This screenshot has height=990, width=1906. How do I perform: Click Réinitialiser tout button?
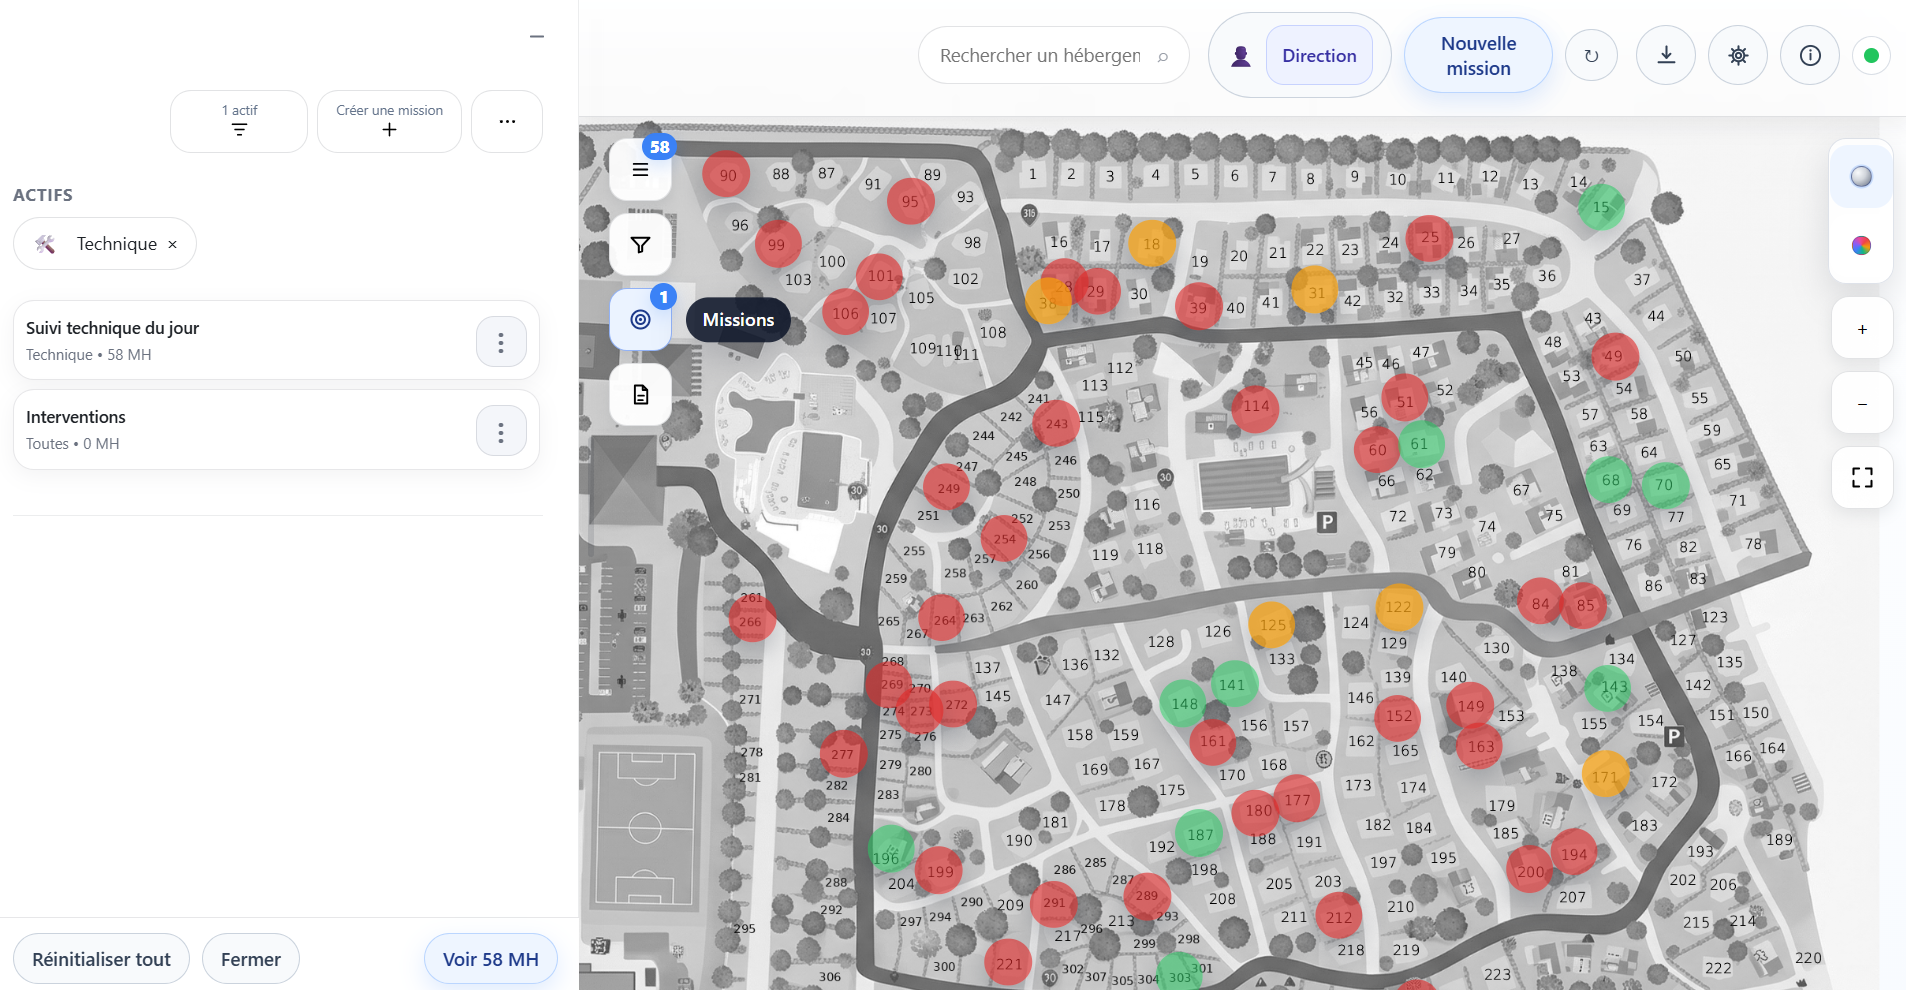(x=101, y=959)
